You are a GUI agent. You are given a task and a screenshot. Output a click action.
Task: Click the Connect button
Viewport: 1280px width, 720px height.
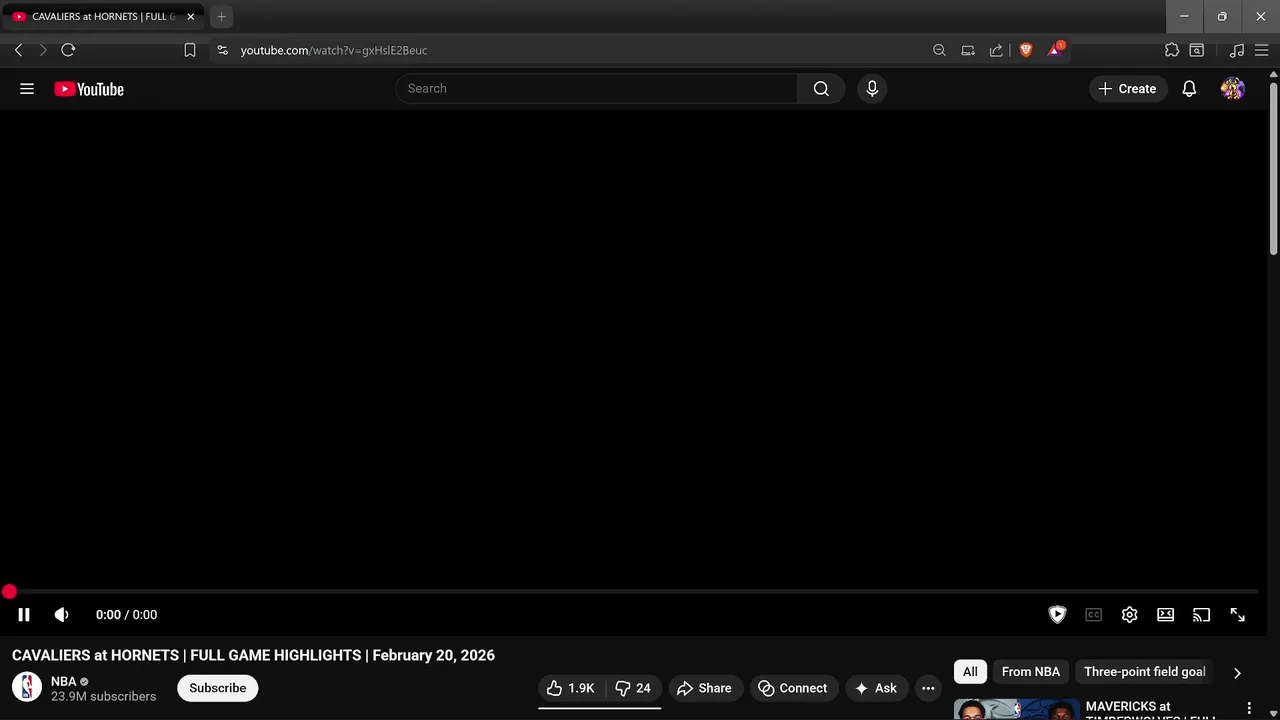tap(793, 688)
